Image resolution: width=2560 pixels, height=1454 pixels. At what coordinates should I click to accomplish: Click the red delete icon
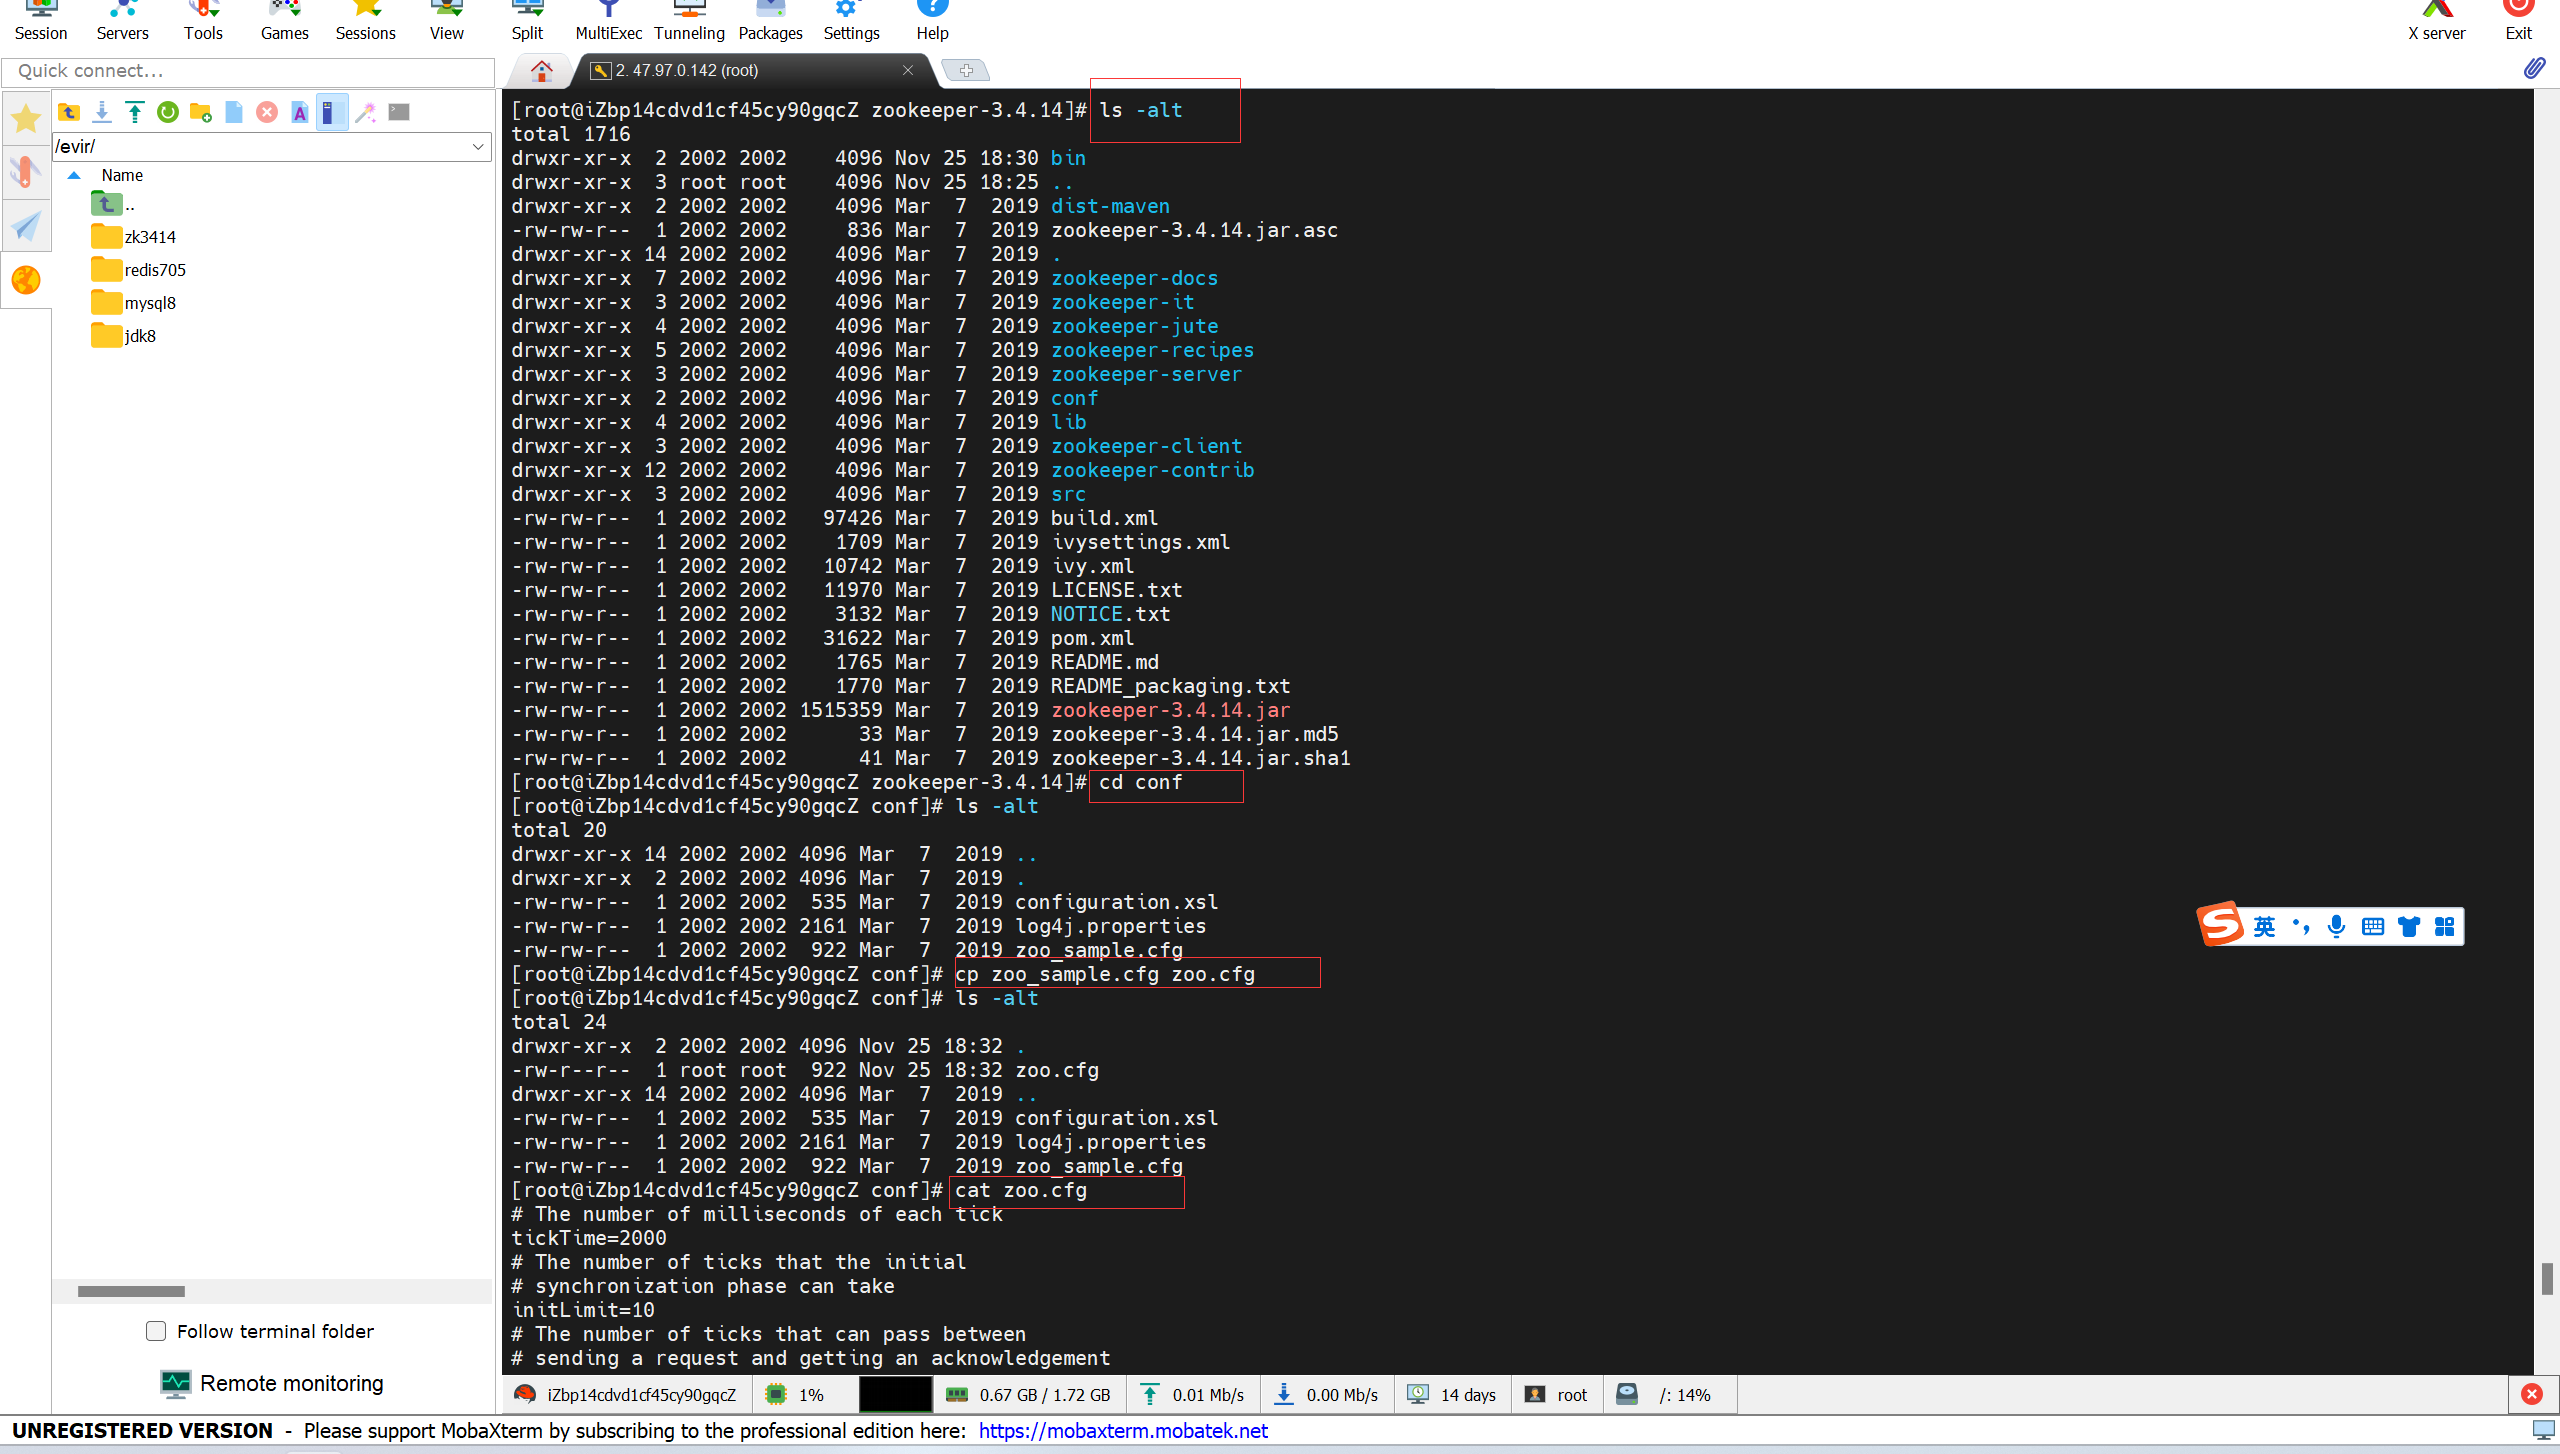[x=267, y=112]
